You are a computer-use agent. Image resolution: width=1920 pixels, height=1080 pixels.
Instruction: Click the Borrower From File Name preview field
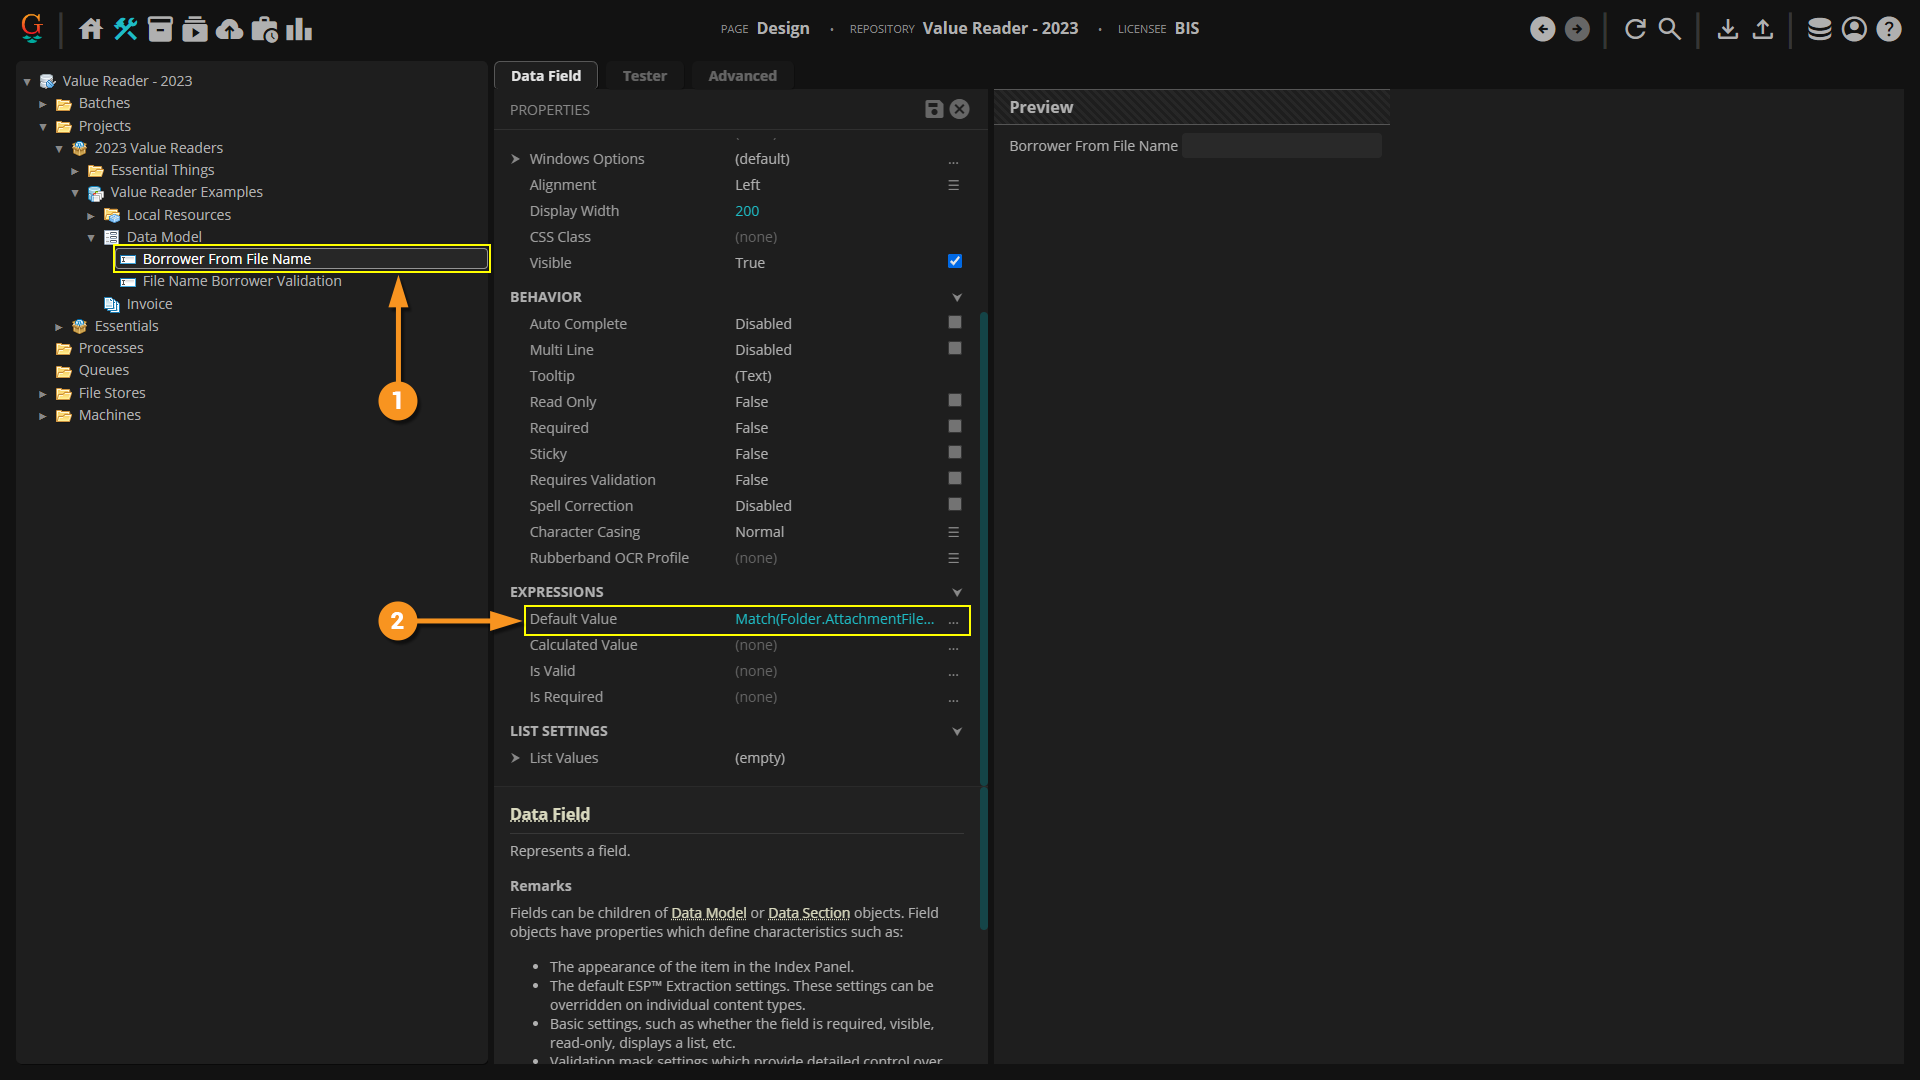[1281, 146]
